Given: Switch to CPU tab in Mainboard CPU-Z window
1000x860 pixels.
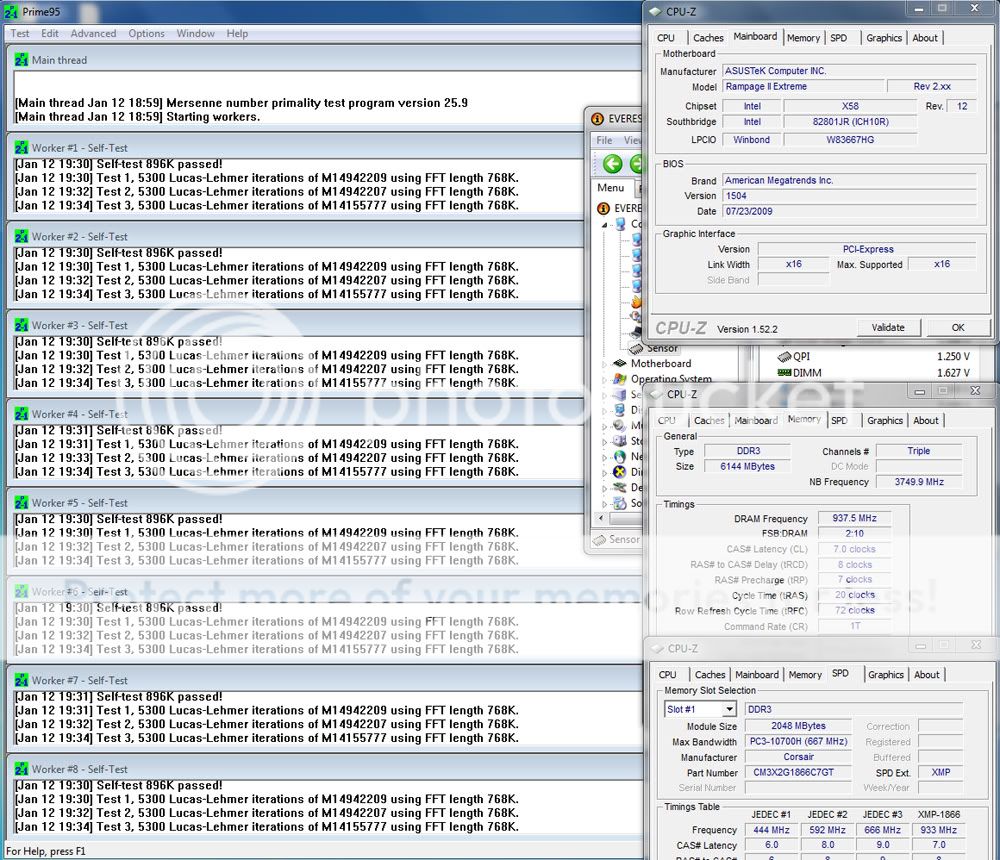Looking at the screenshot, I should point(666,38).
